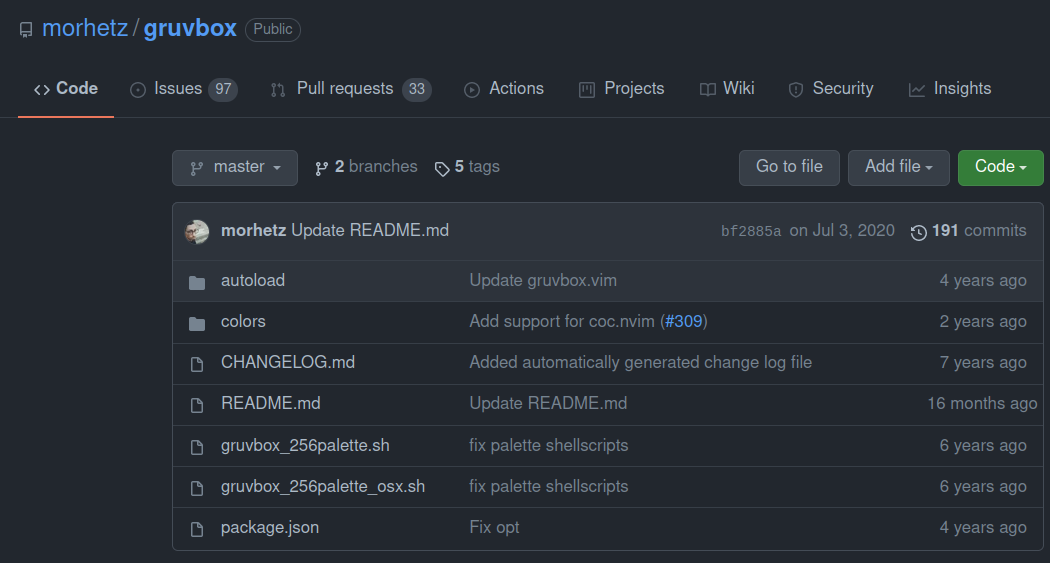Open the 'Added automatically generated change log file' commit
1050x563 pixels.
pyautogui.click(x=641, y=363)
